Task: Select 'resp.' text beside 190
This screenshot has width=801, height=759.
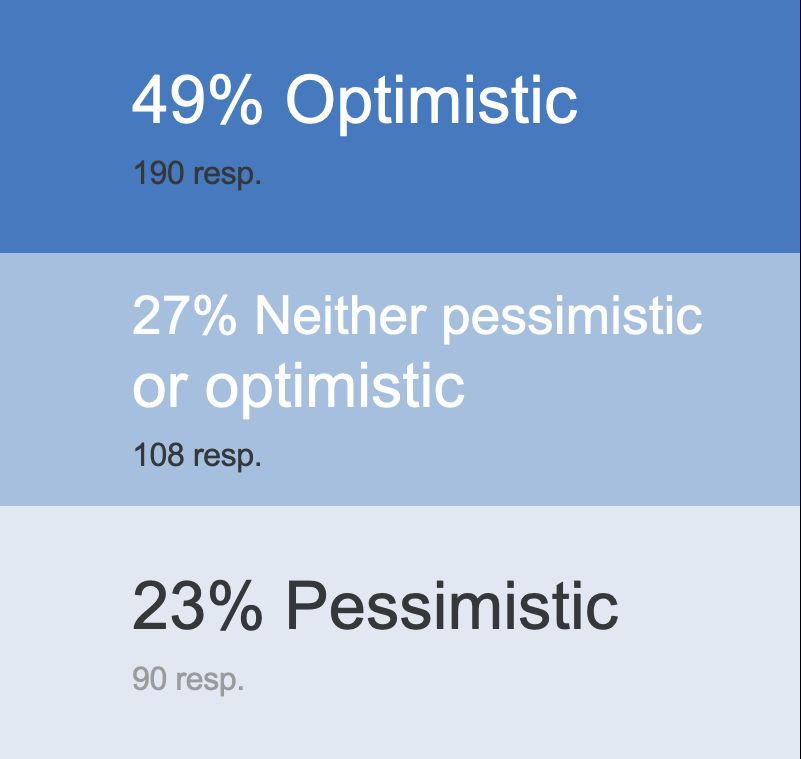Action: coord(227,176)
